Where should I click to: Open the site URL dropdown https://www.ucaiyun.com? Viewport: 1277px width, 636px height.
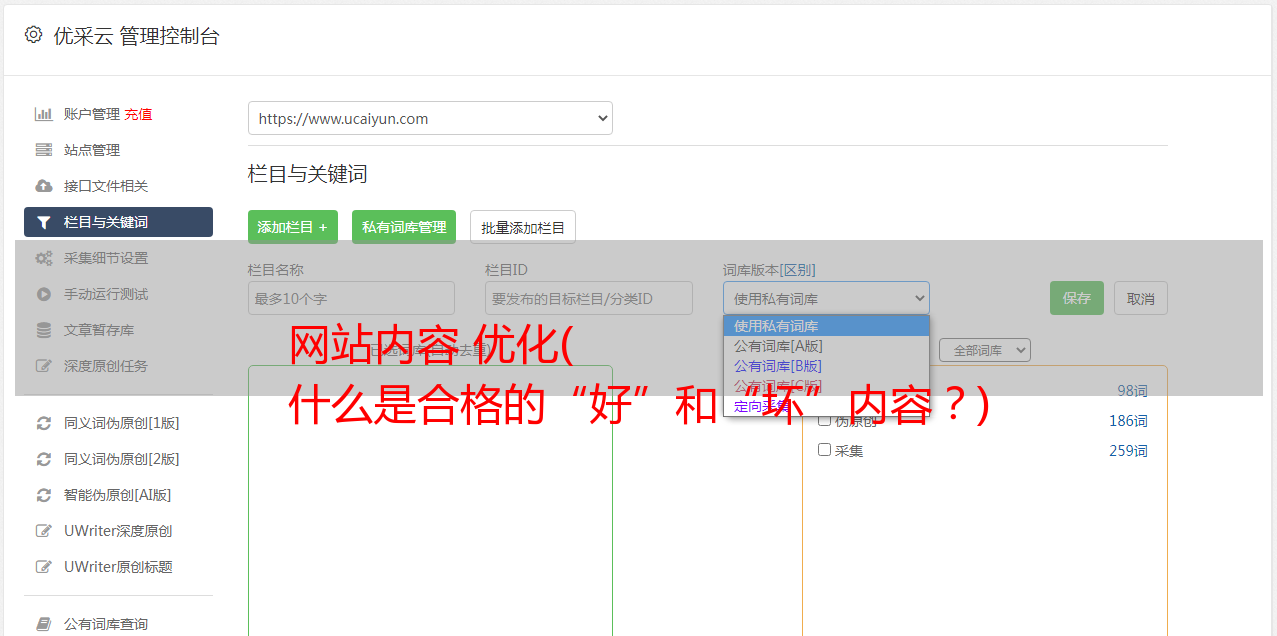(430, 118)
